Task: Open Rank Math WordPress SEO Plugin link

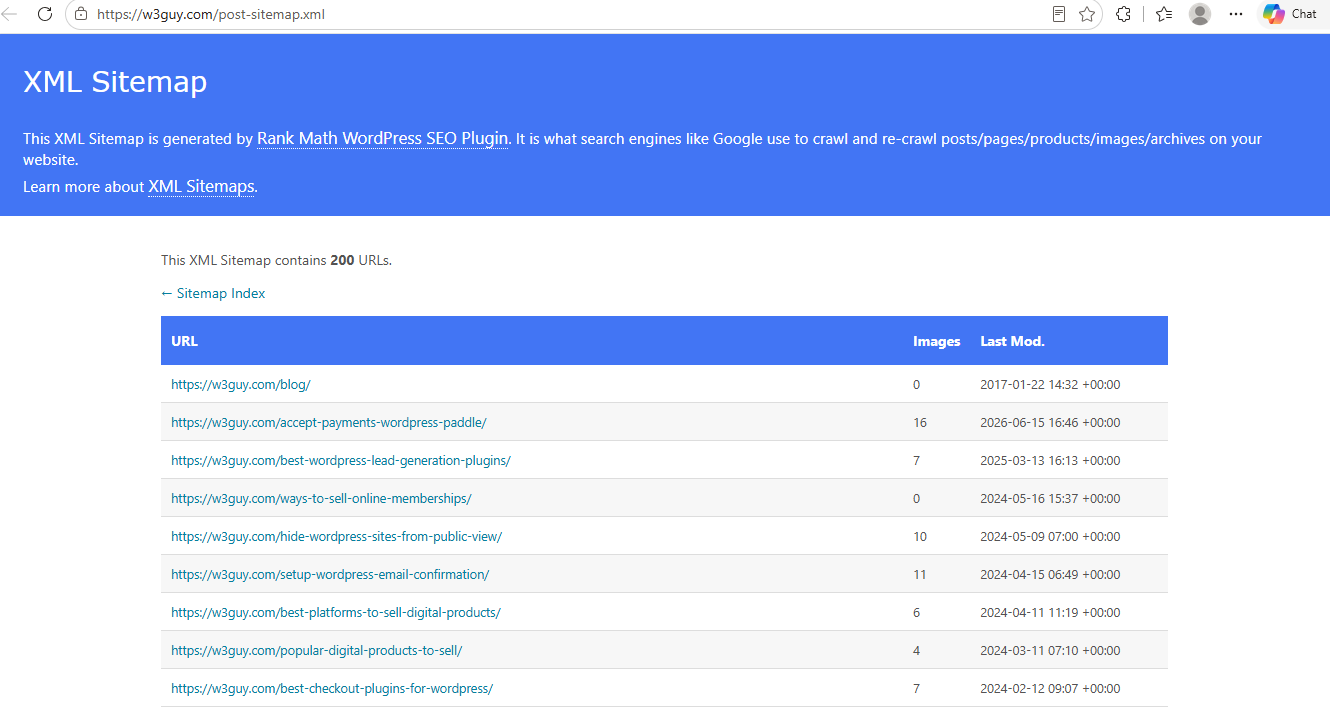Action: point(383,139)
